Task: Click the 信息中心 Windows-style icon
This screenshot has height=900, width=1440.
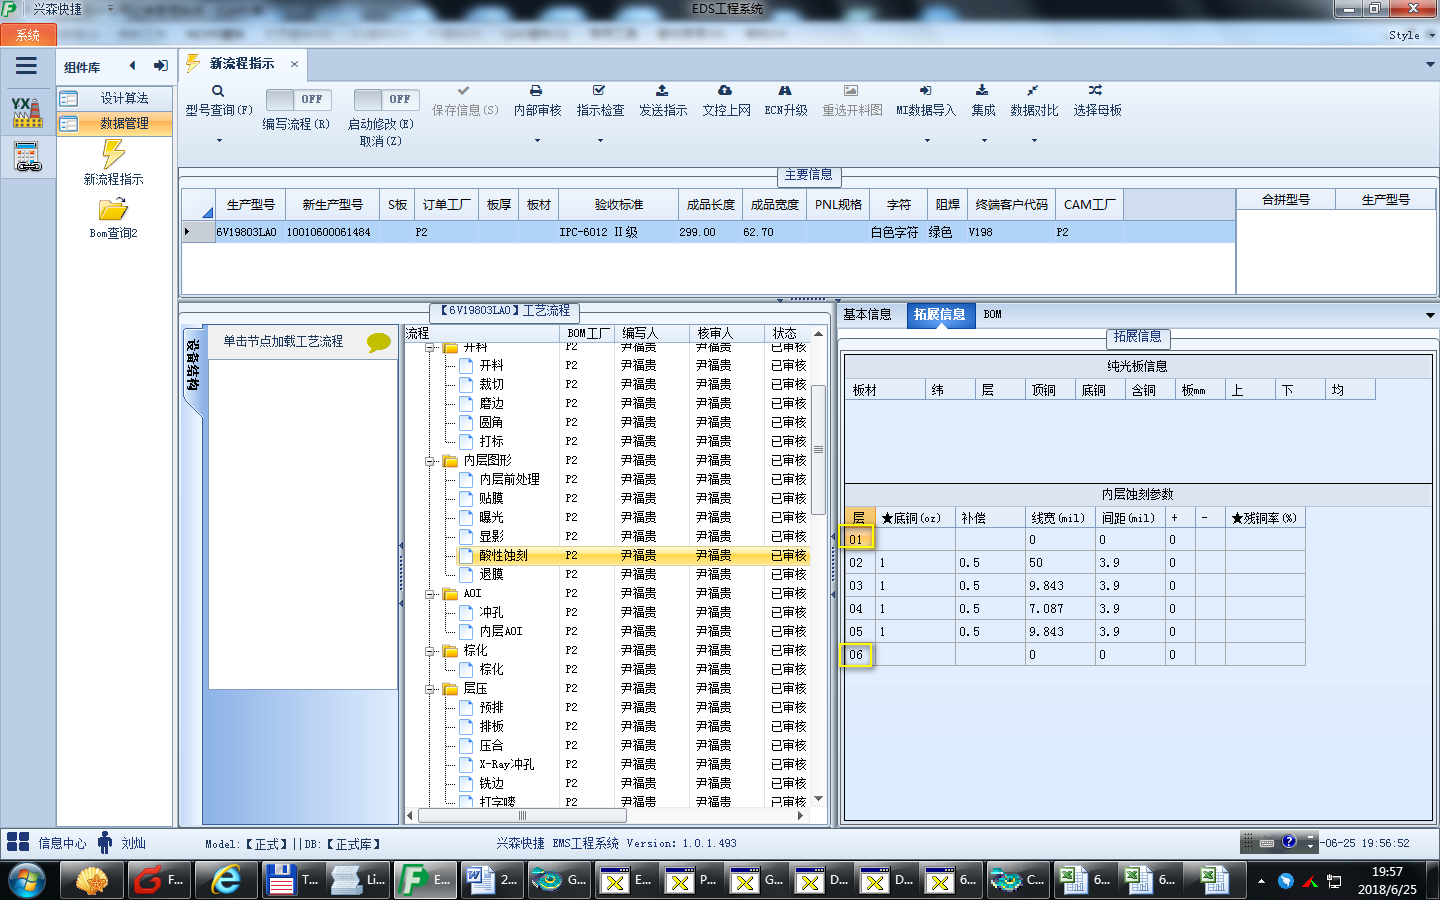Action: click(x=18, y=842)
